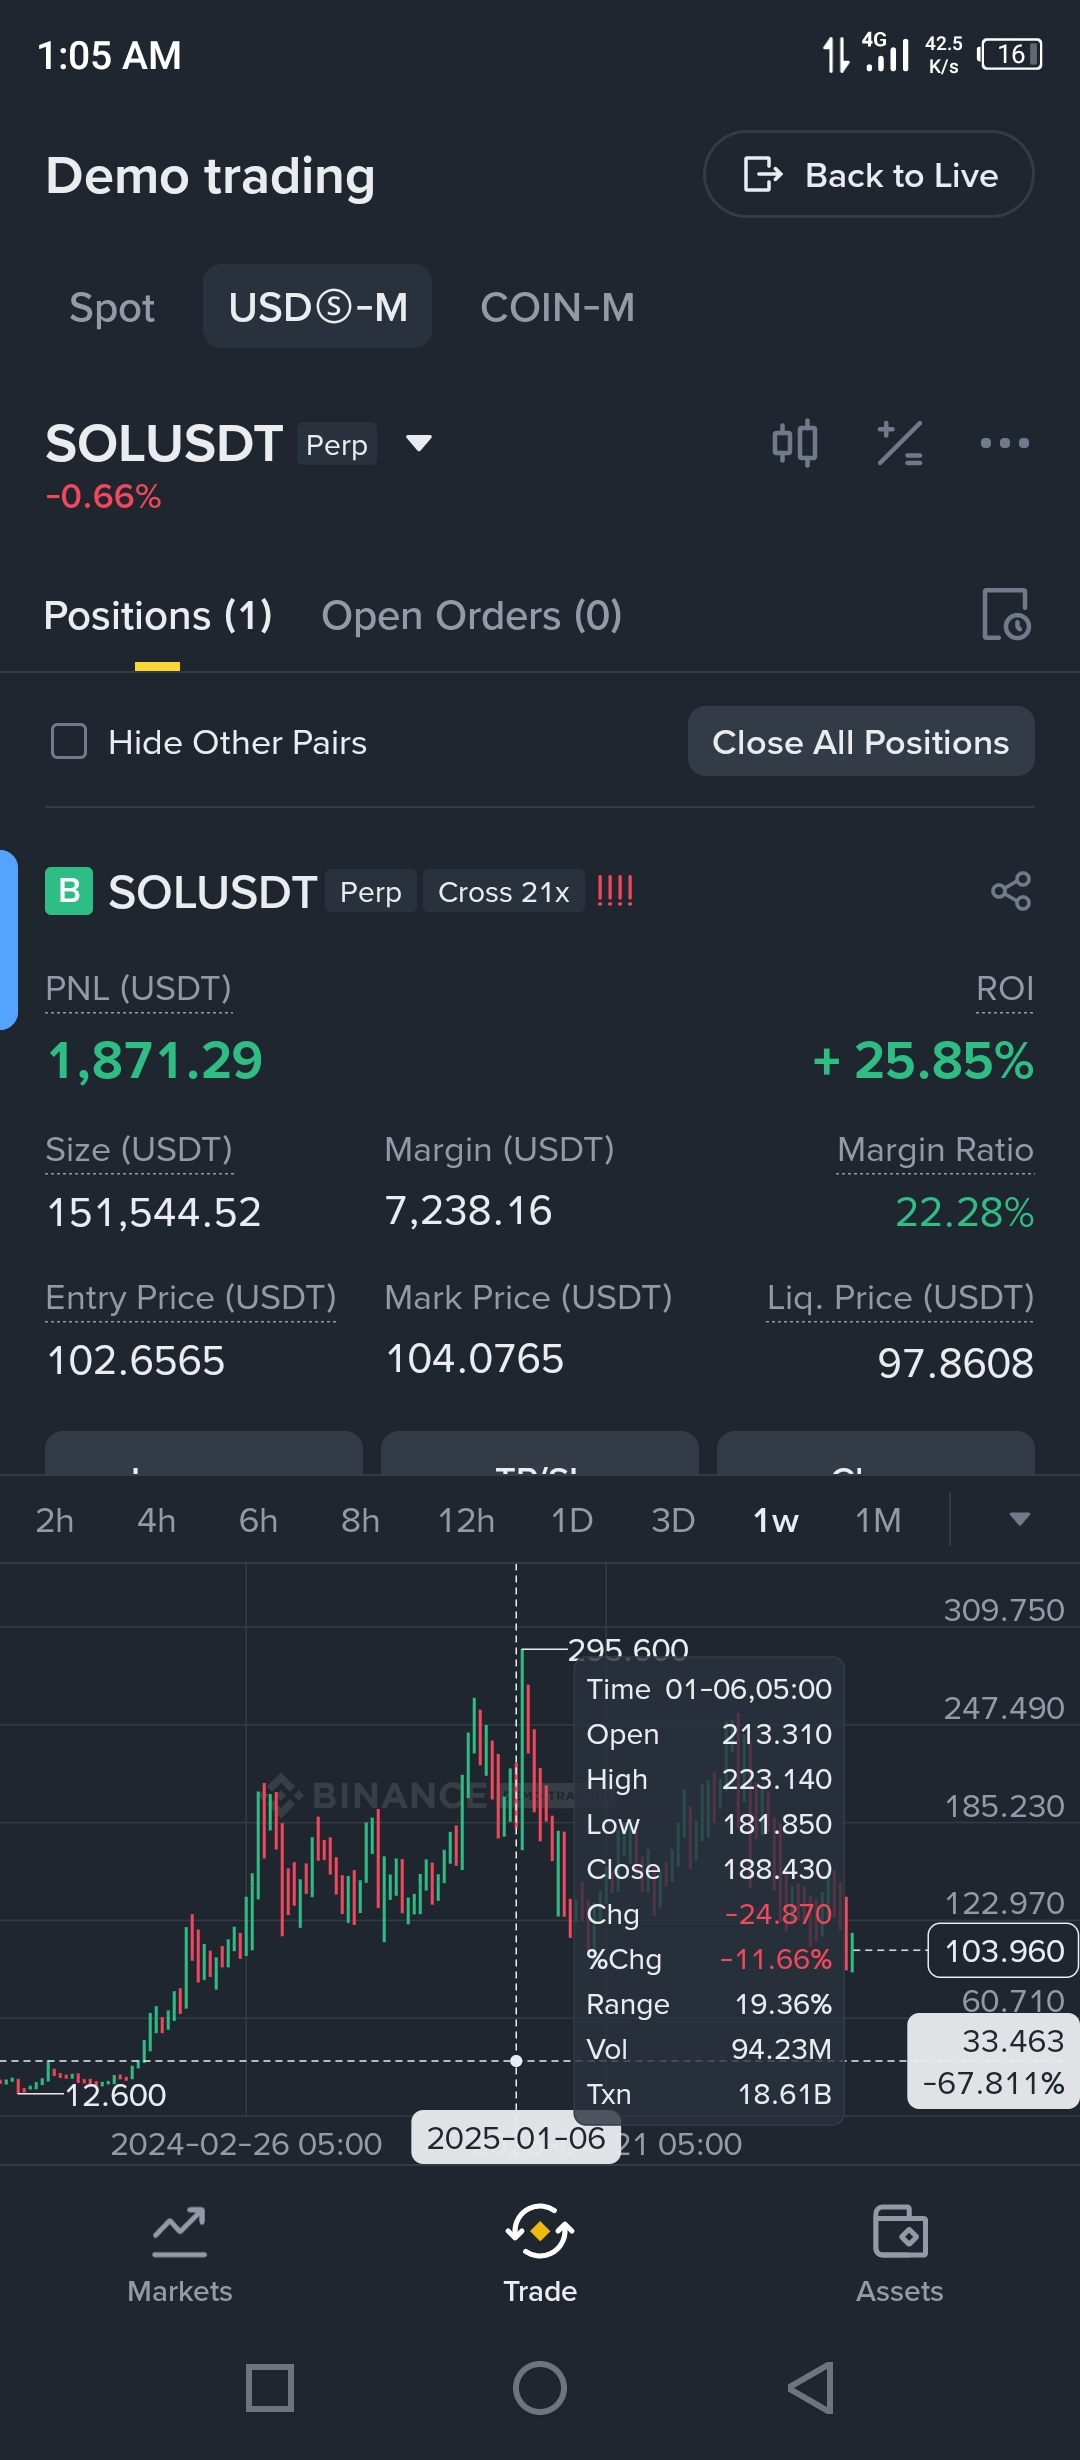Open the Assets wallet icon

(900, 2230)
